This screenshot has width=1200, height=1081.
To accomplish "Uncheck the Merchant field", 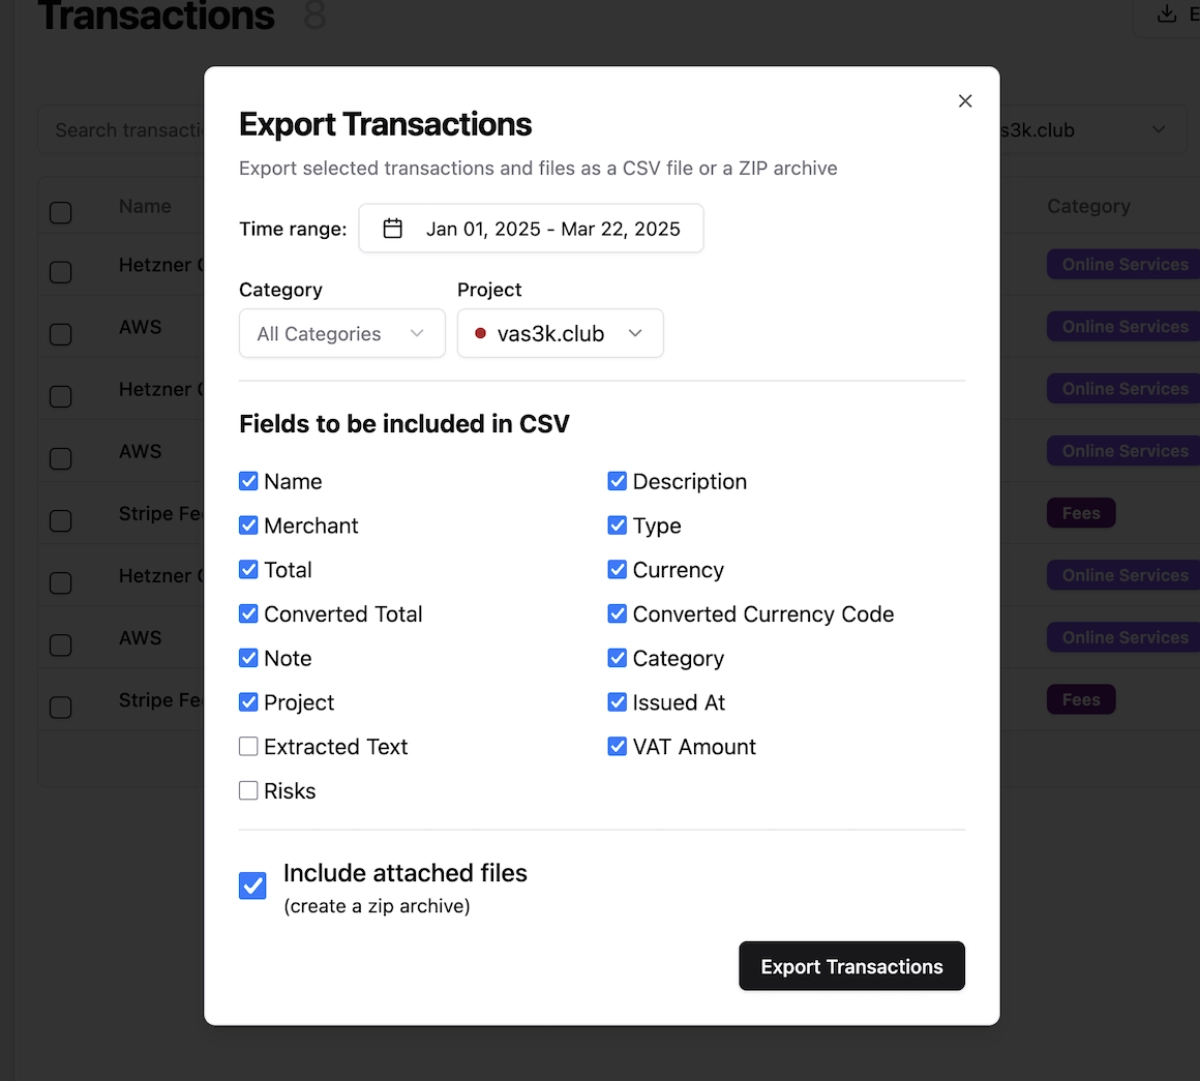I will tap(248, 525).
